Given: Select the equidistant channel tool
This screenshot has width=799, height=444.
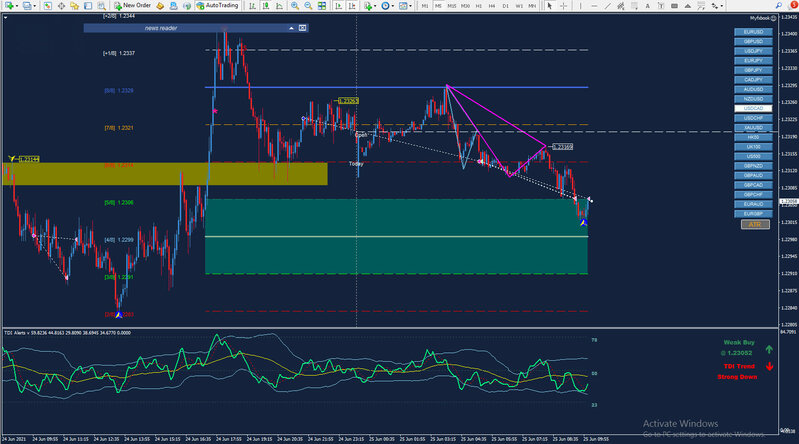Looking at the screenshot, I should click(621, 6).
